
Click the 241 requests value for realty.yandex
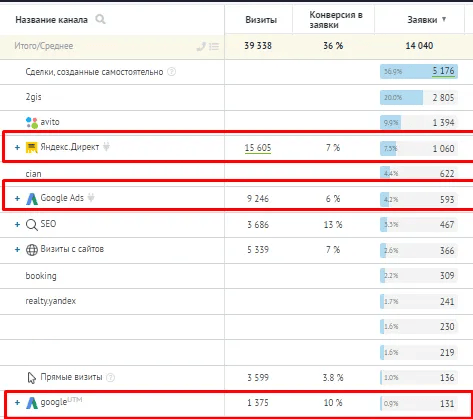(x=447, y=302)
